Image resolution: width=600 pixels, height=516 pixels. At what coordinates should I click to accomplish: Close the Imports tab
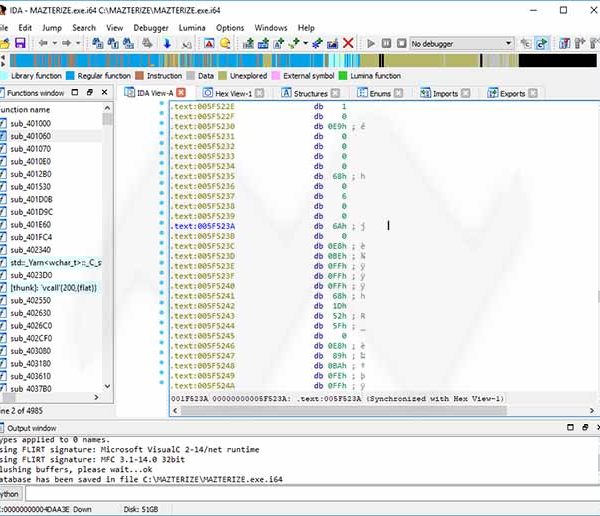click(x=465, y=93)
